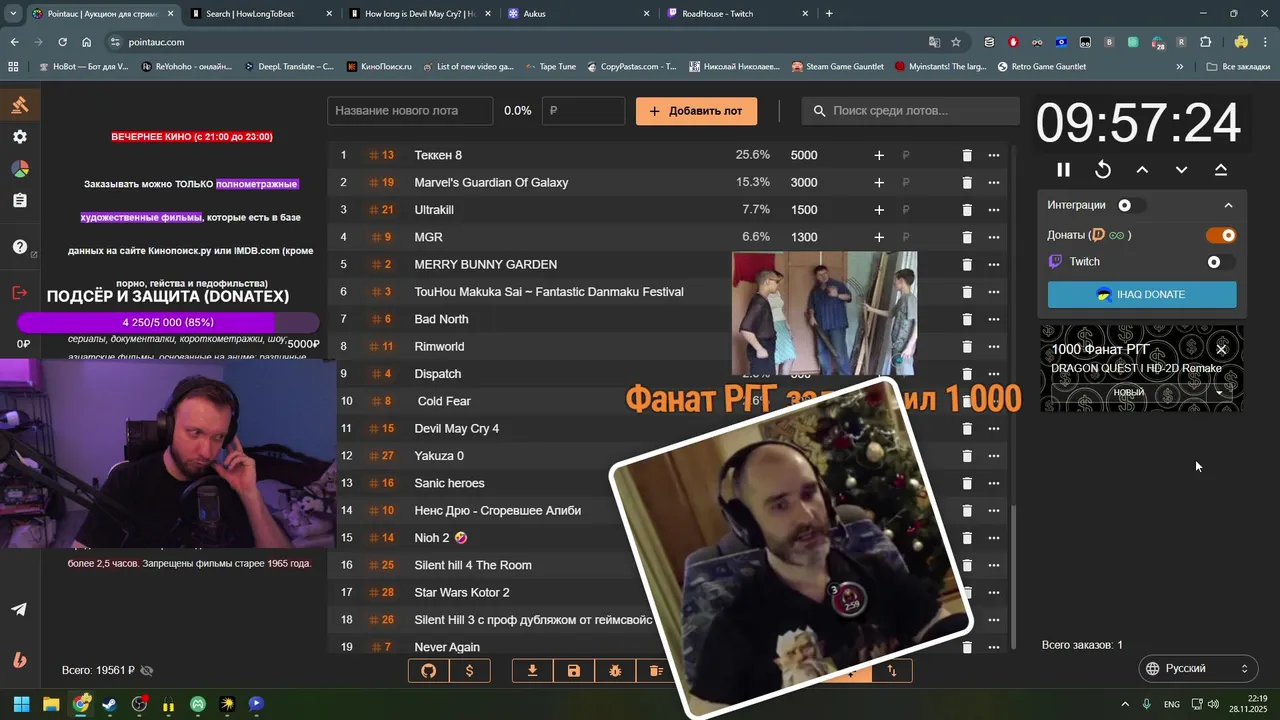Open the clipboard history icon in sidebar
The height and width of the screenshot is (720, 1280).
(20, 201)
